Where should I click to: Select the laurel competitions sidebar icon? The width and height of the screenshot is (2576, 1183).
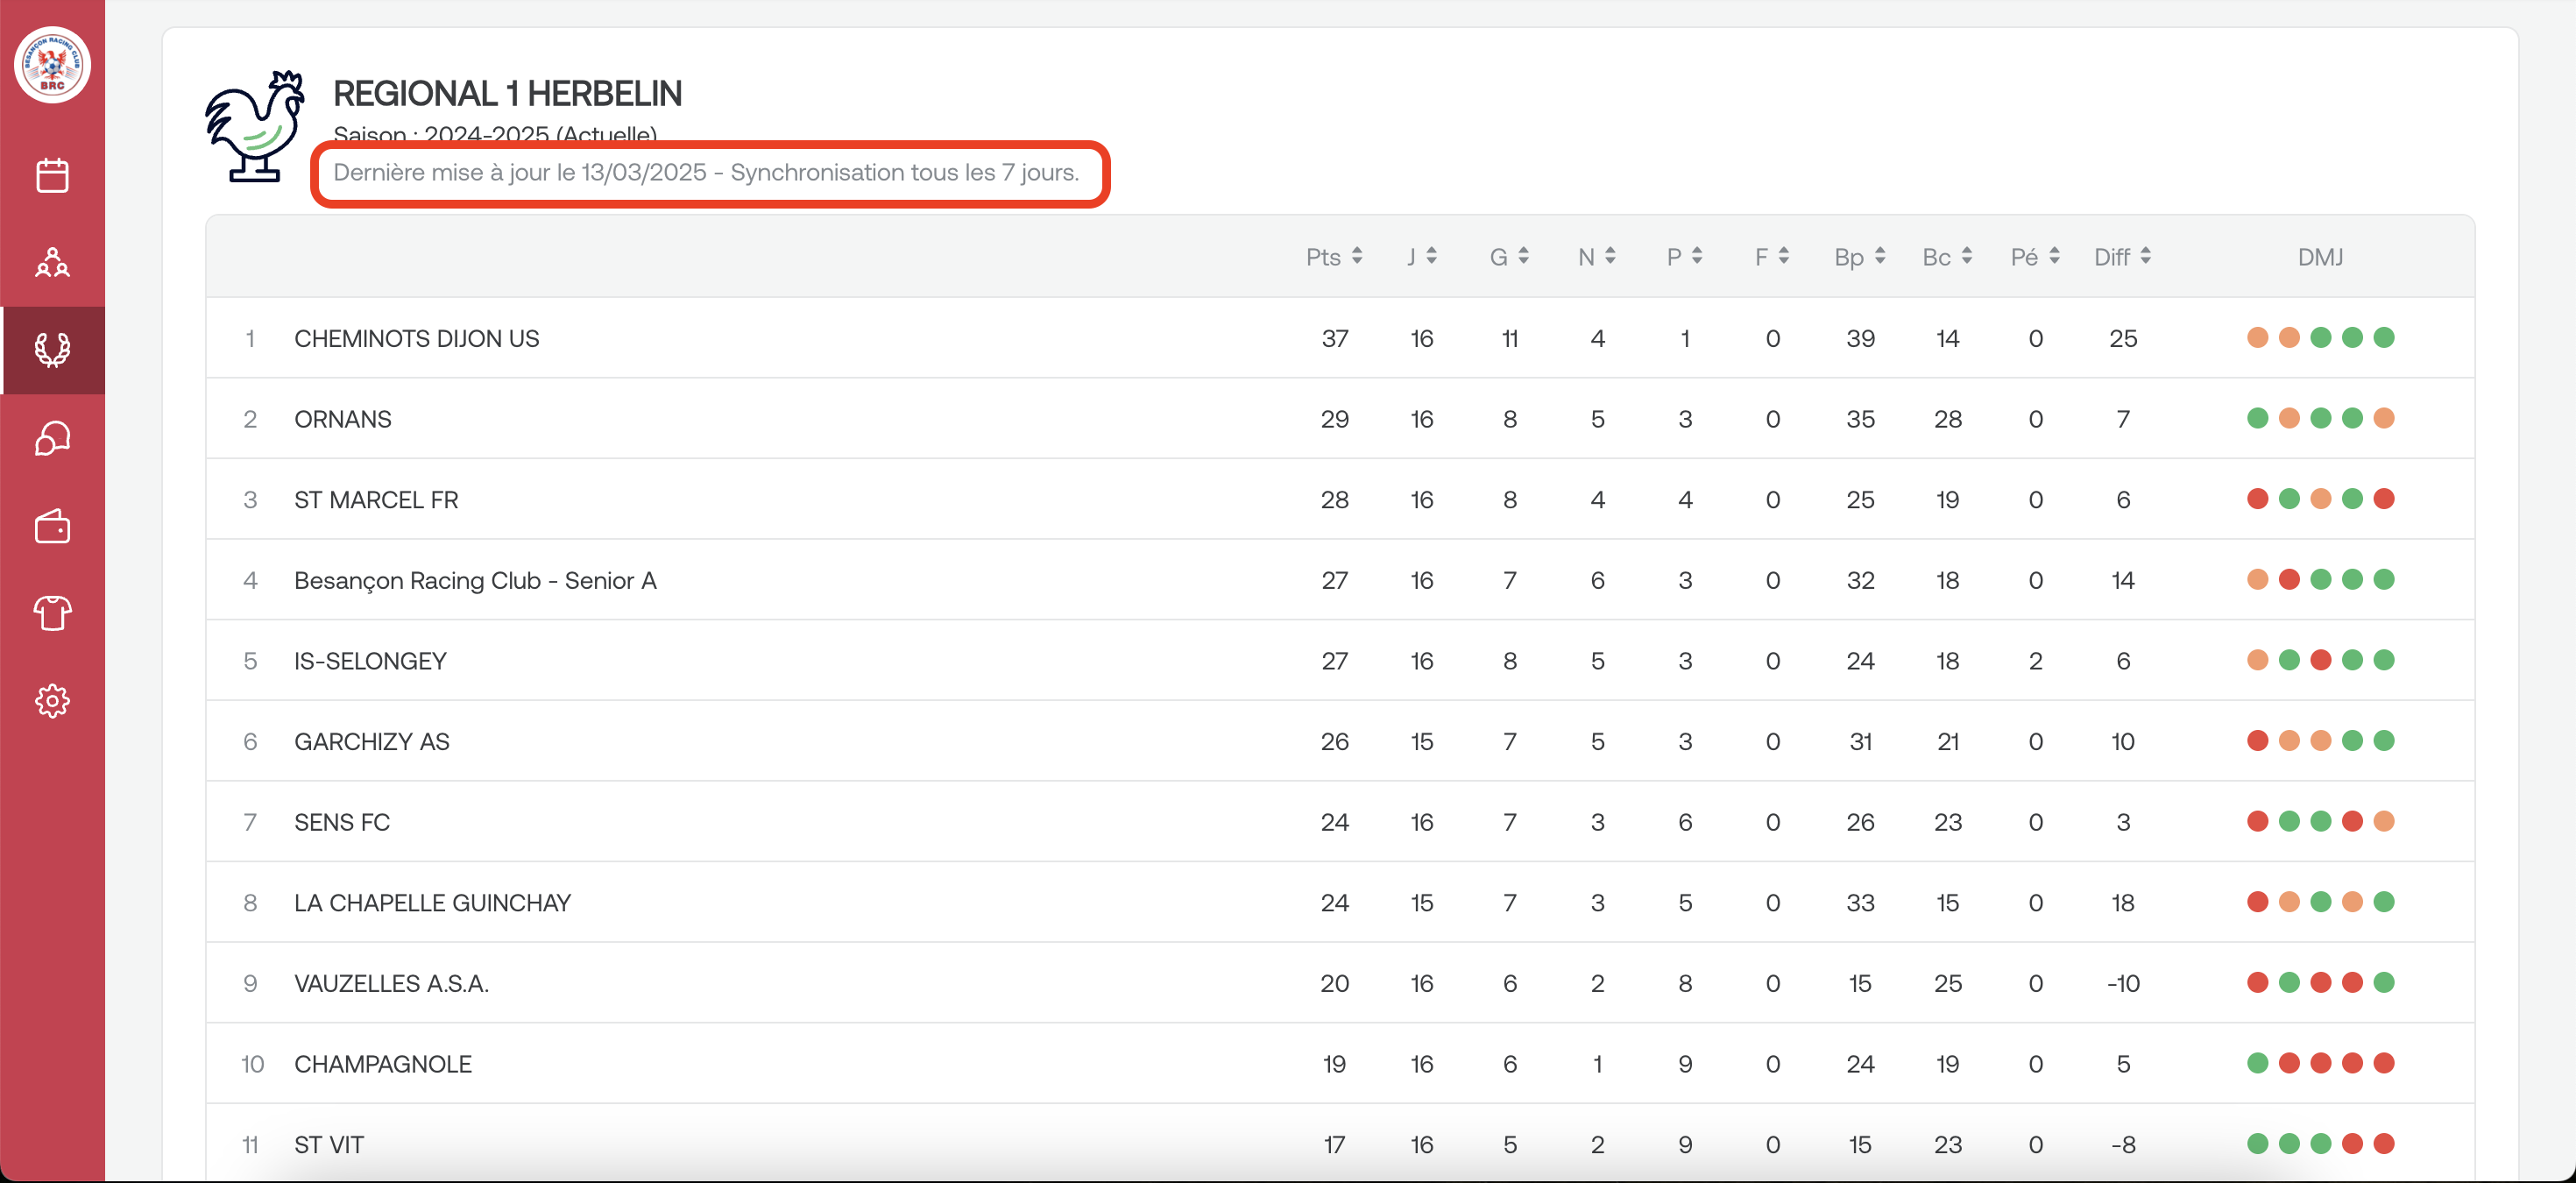(x=52, y=350)
